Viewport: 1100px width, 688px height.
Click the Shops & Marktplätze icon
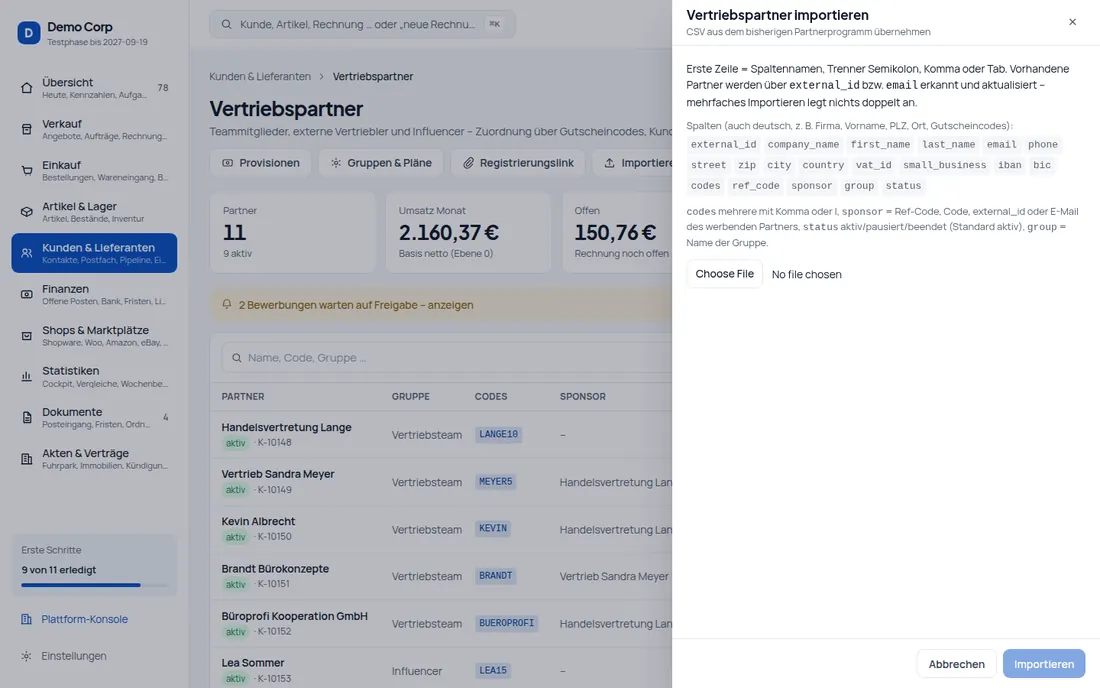click(x=27, y=336)
